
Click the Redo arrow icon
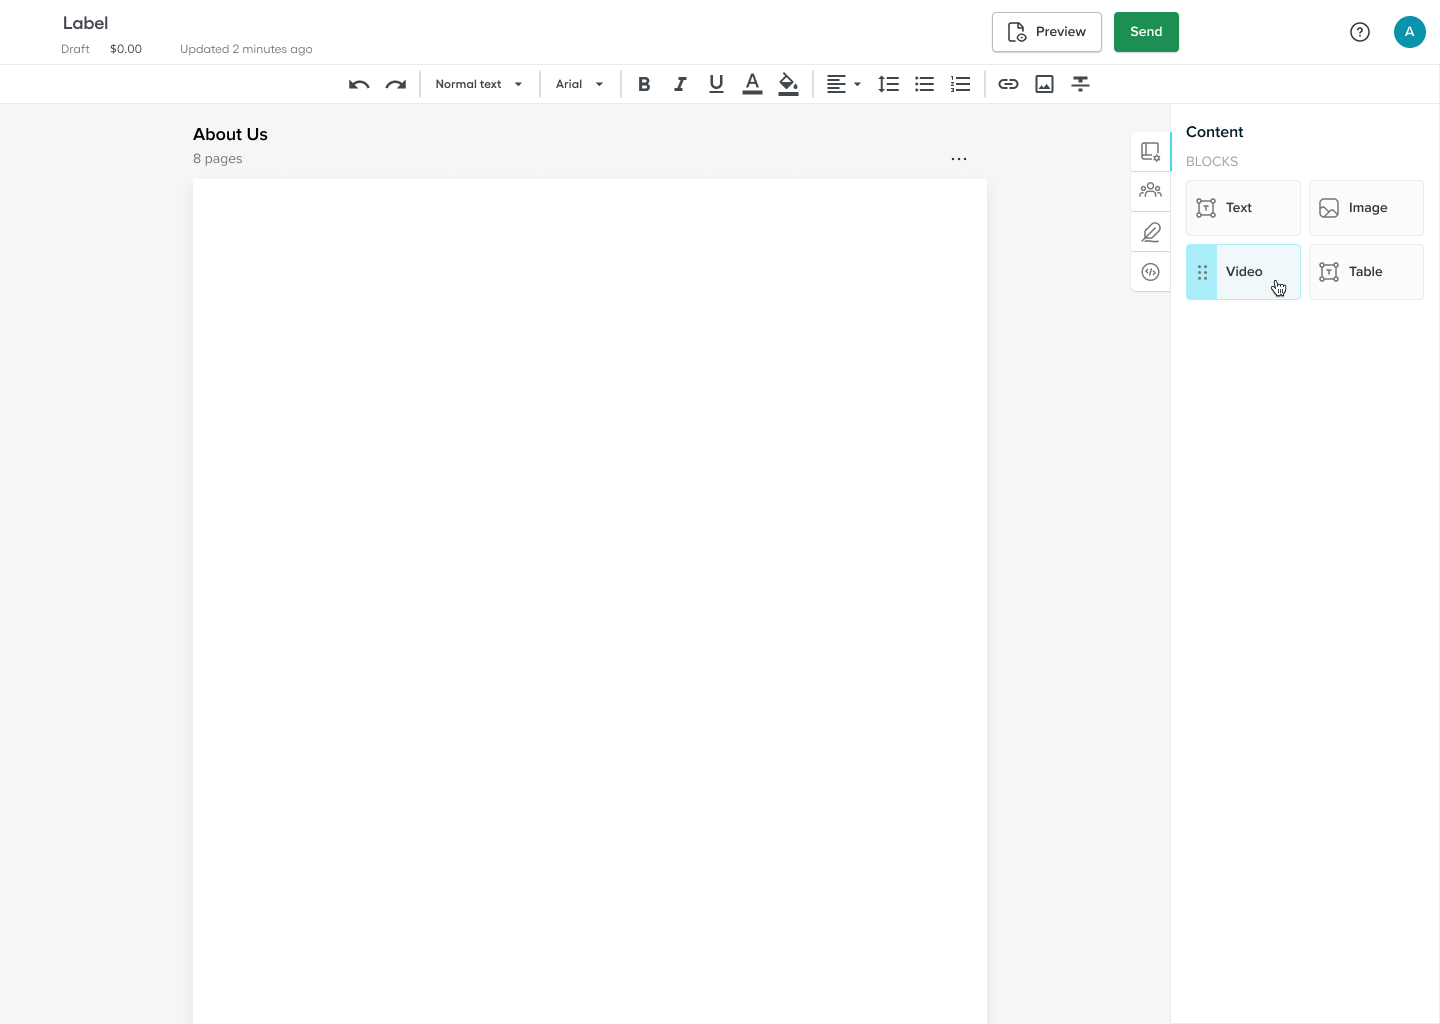click(x=396, y=84)
